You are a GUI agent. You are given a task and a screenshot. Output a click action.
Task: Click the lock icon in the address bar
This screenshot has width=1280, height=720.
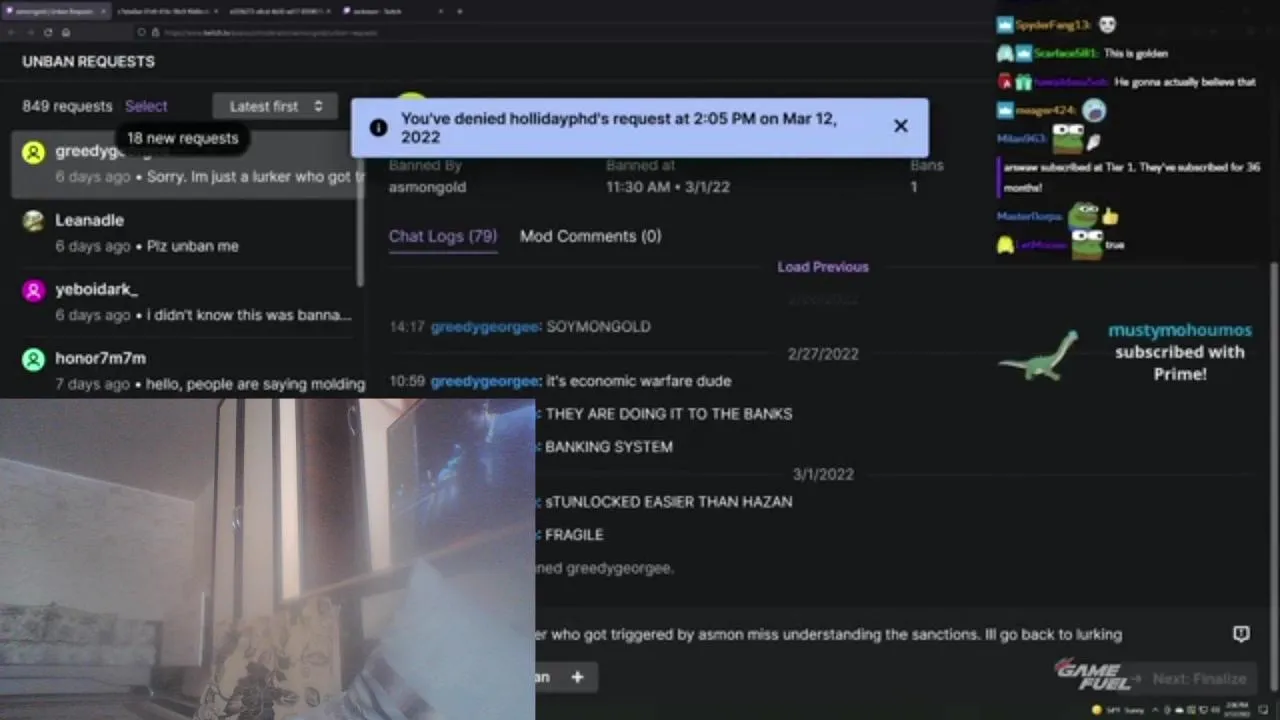155,32
